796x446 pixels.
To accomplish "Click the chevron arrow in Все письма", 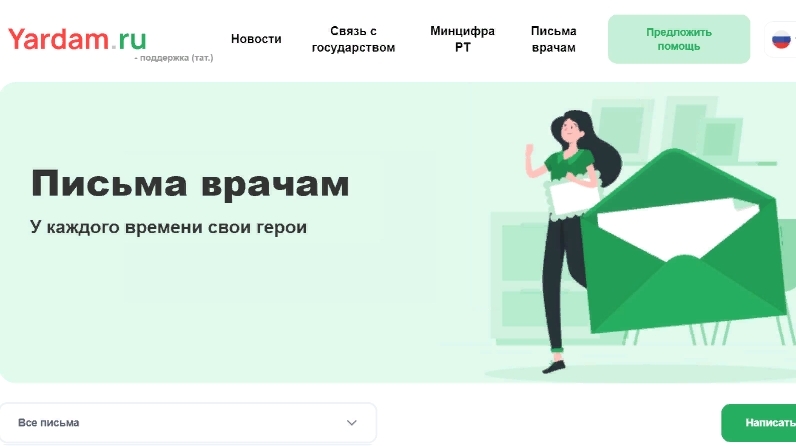I will pyautogui.click(x=351, y=423).
